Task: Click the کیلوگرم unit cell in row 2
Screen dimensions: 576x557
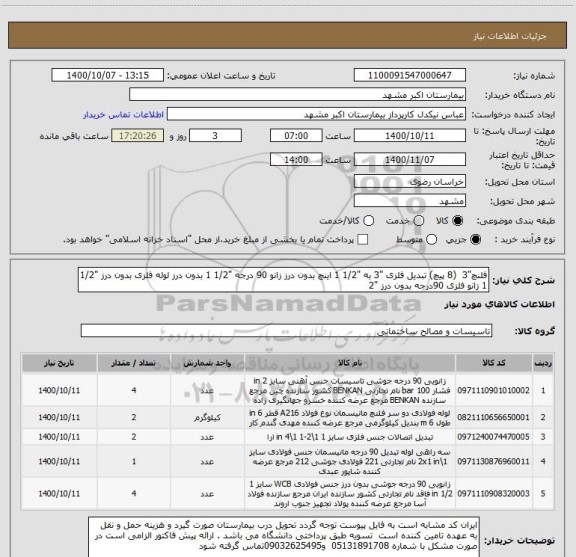Action: click(207, 418)
